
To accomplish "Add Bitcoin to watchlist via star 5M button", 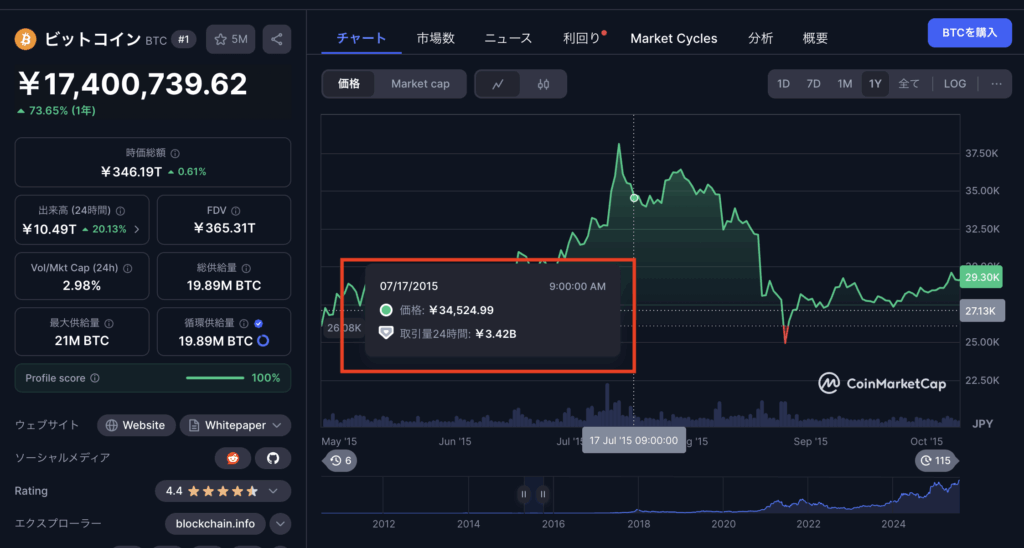I will point(231,39).
